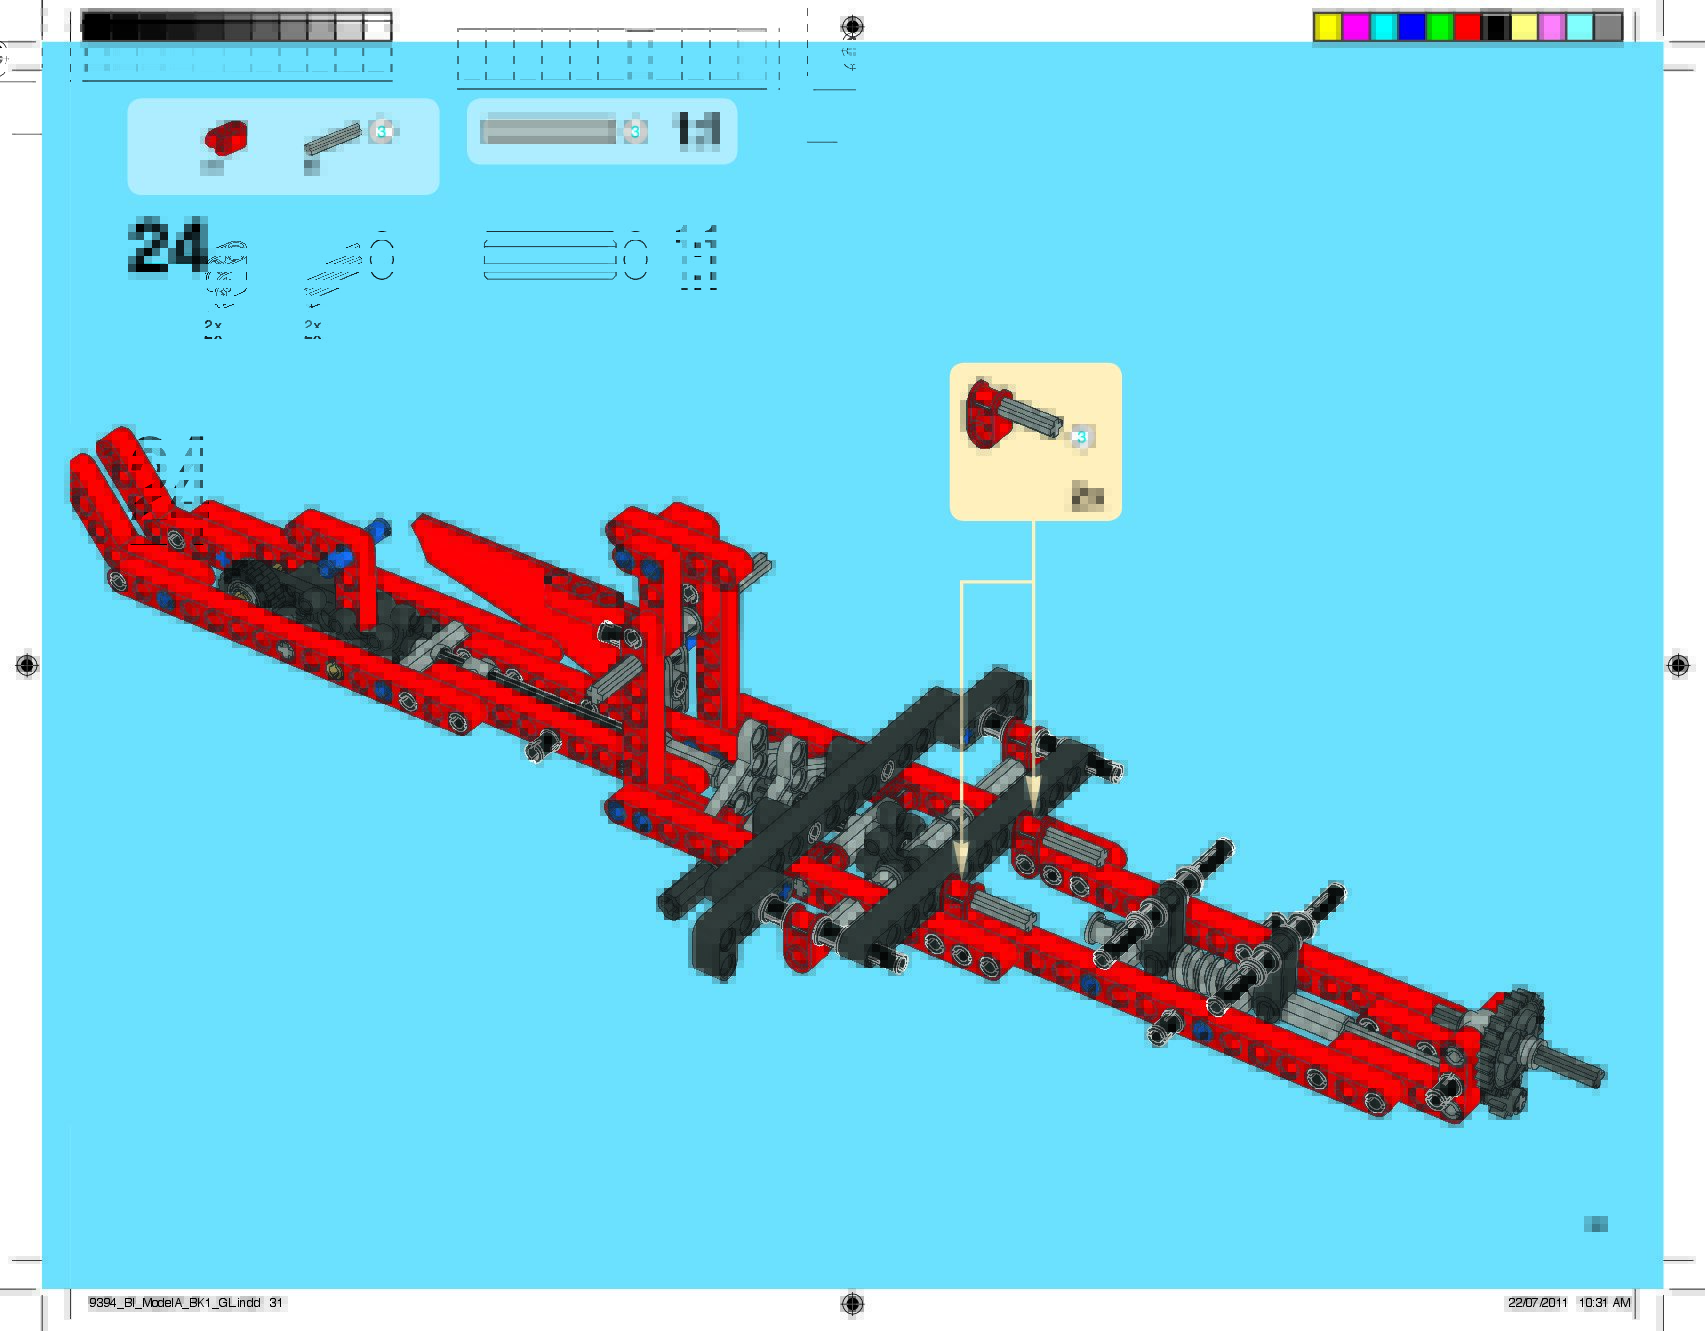Click the large step number 24
The image size is (1705, 1331).
point(166,246)
